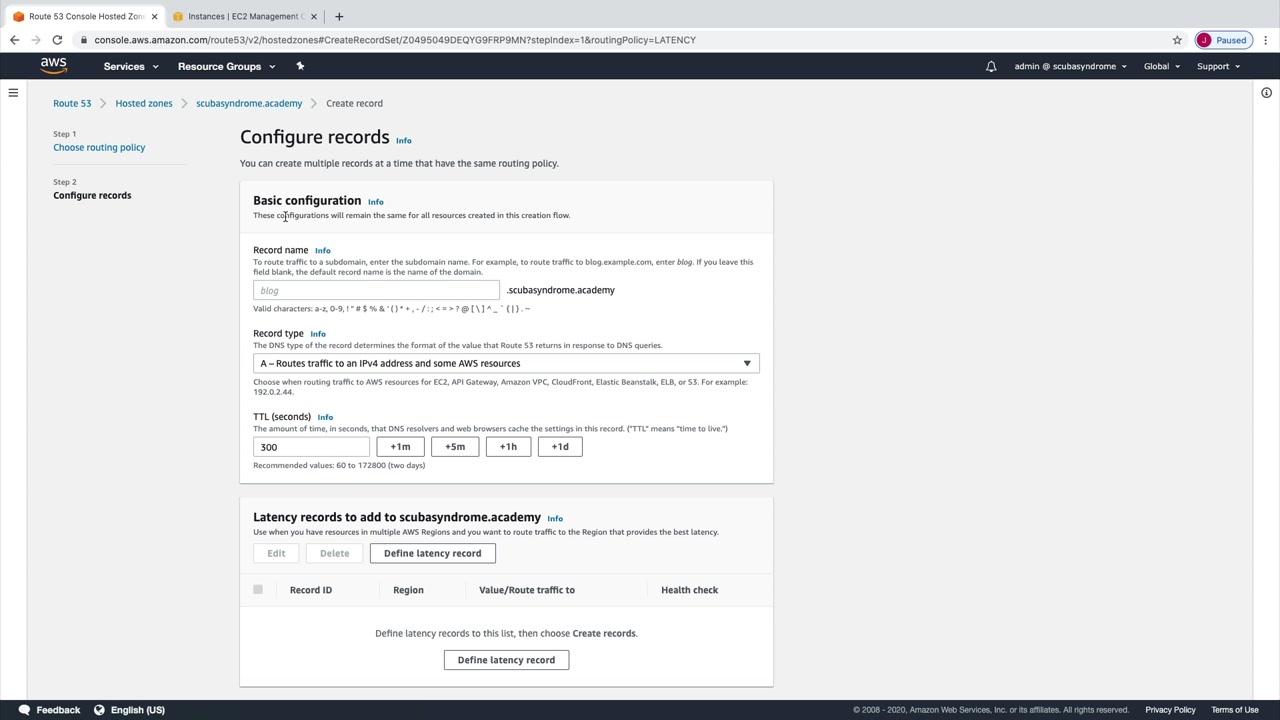Go to Route 53 breadcrumb
Screen dimensions: 1280x720
pyautogui.click(x=72, y=103)
